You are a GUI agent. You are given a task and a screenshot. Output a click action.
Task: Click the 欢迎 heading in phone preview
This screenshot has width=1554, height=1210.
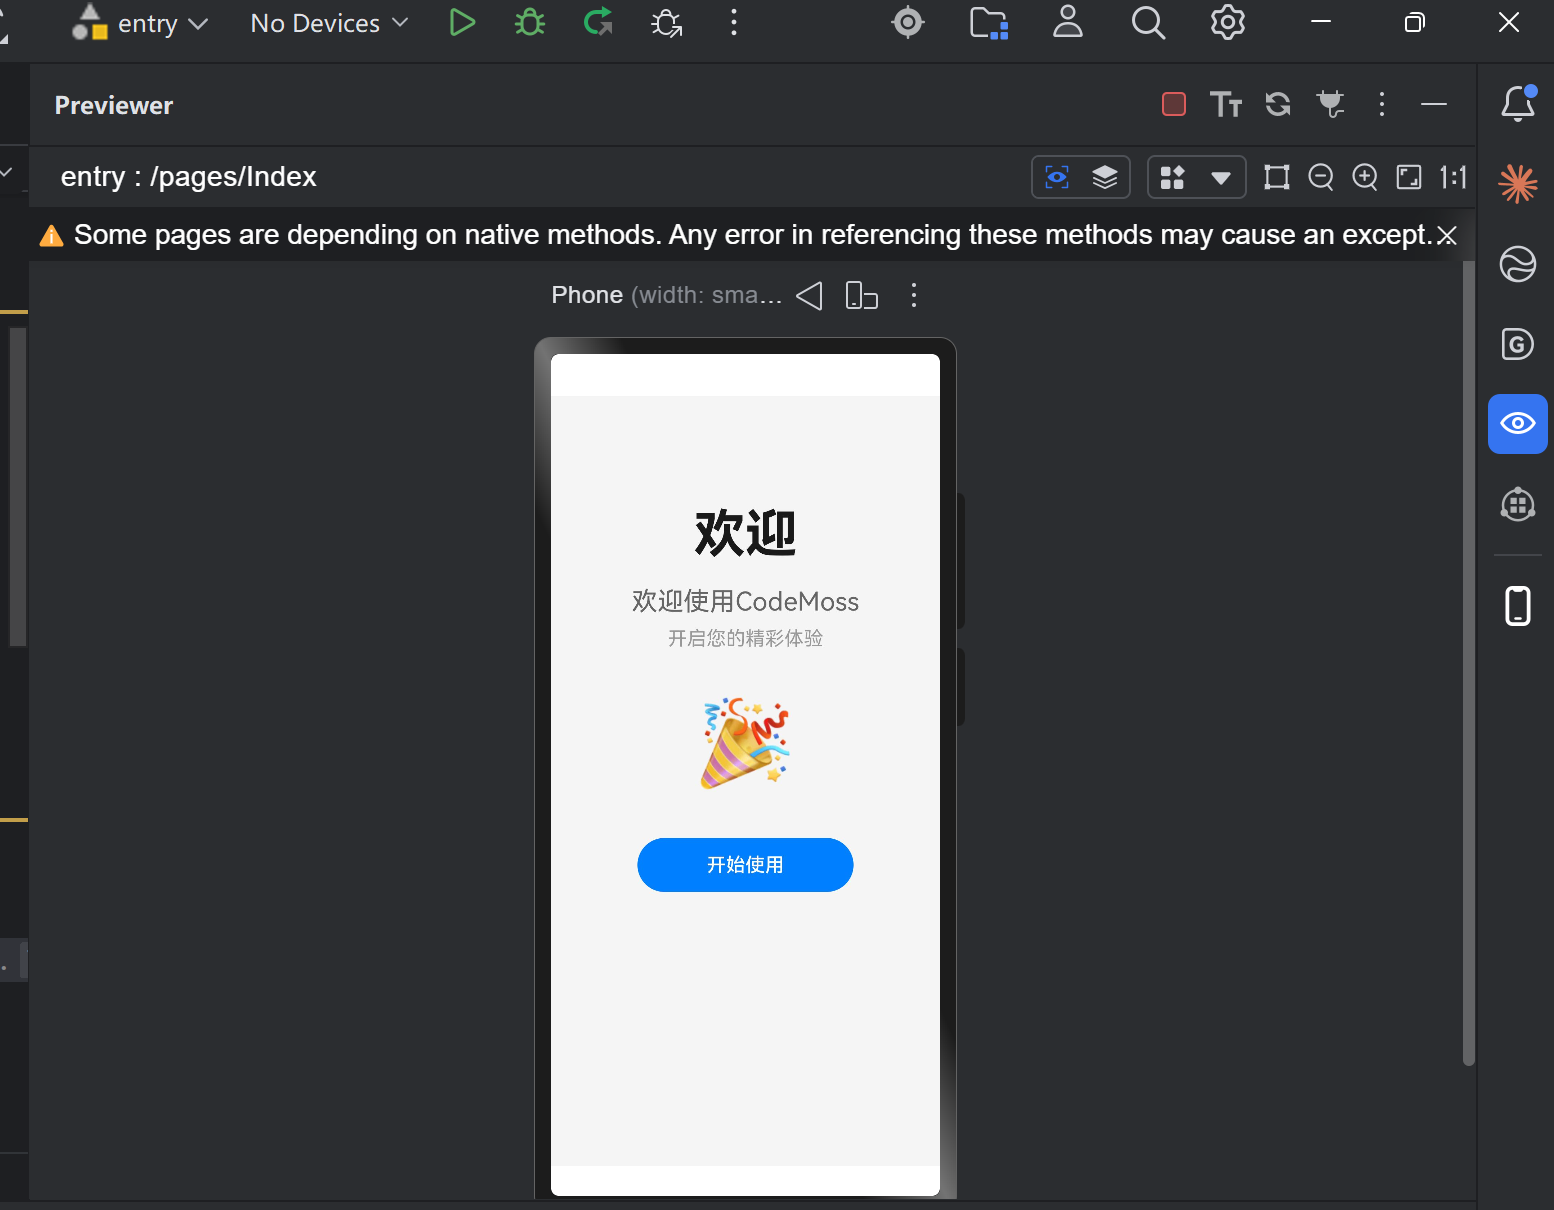pyautogui.click(x=745, y=532)
